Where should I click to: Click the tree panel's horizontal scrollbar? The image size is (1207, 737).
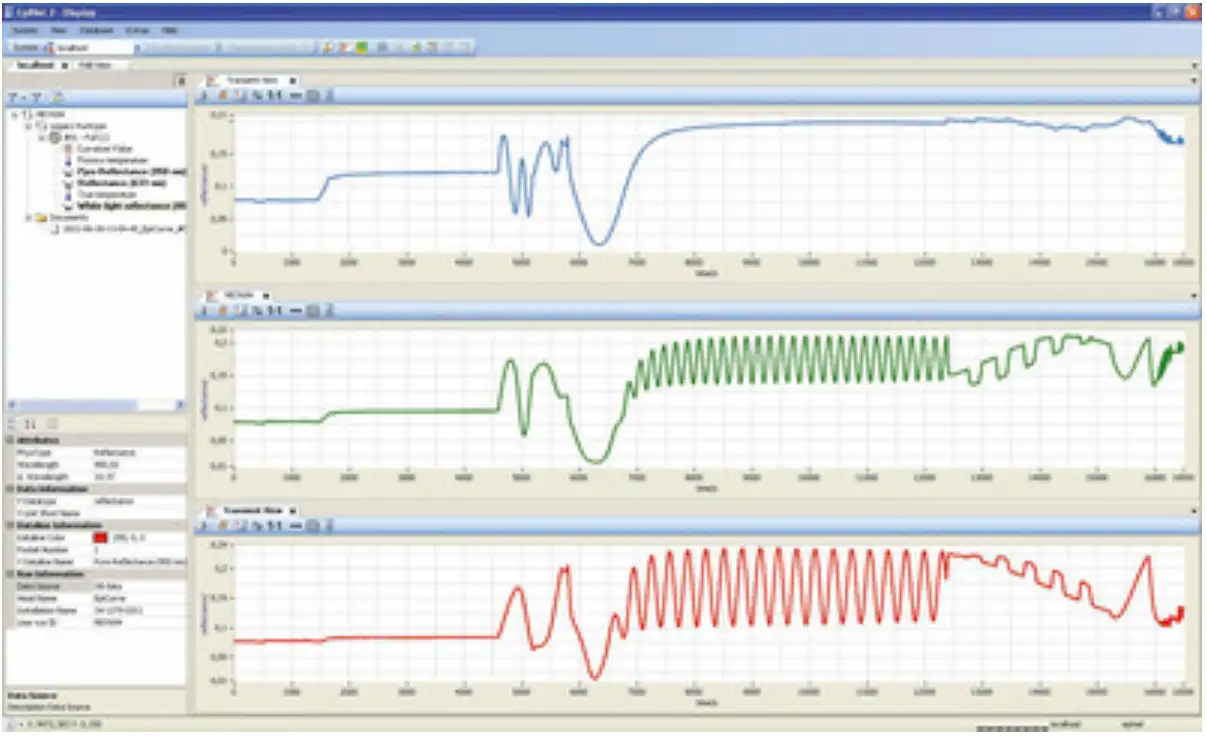coord(95,405)
